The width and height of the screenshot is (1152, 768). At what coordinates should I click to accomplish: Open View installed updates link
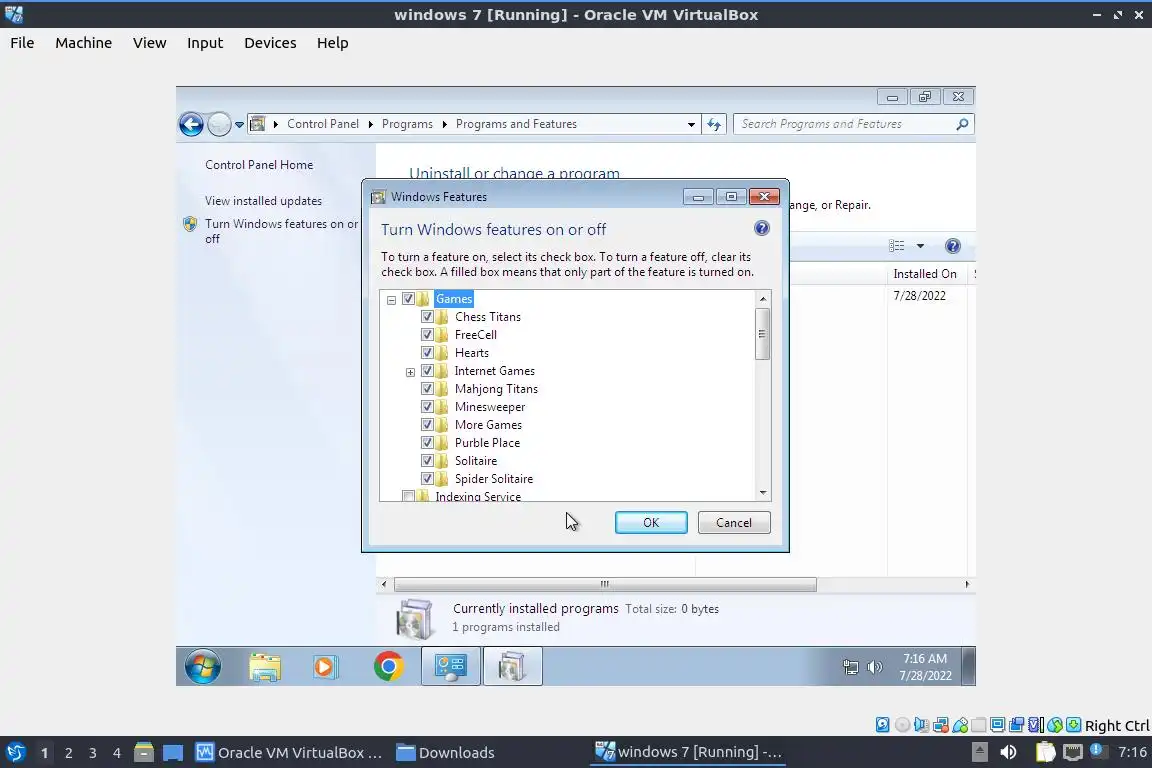(x=263, y=201)
